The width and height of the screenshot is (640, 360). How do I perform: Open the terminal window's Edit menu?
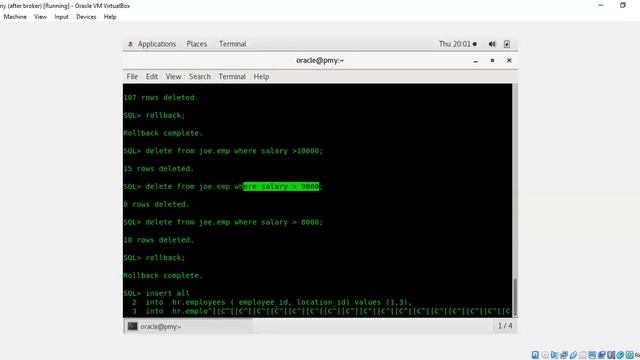coord(152,77)
